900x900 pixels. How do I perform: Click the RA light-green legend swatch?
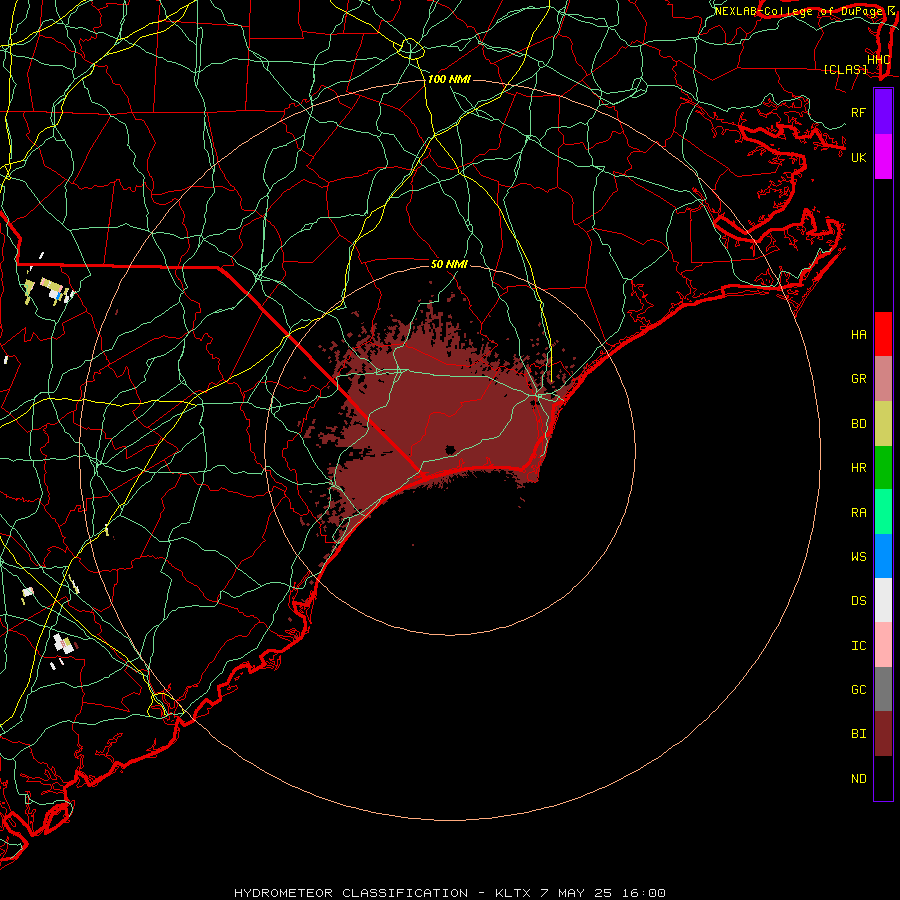tap(883, 512)
